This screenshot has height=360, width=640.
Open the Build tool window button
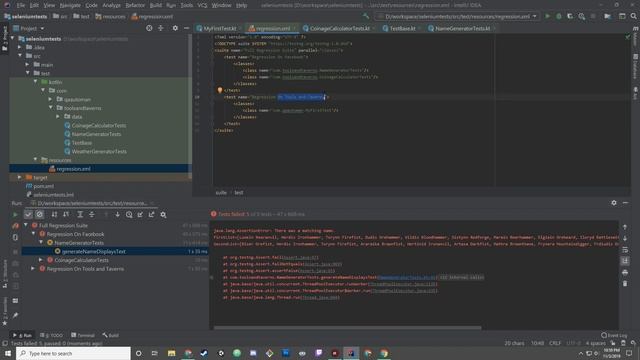(111, 335)
